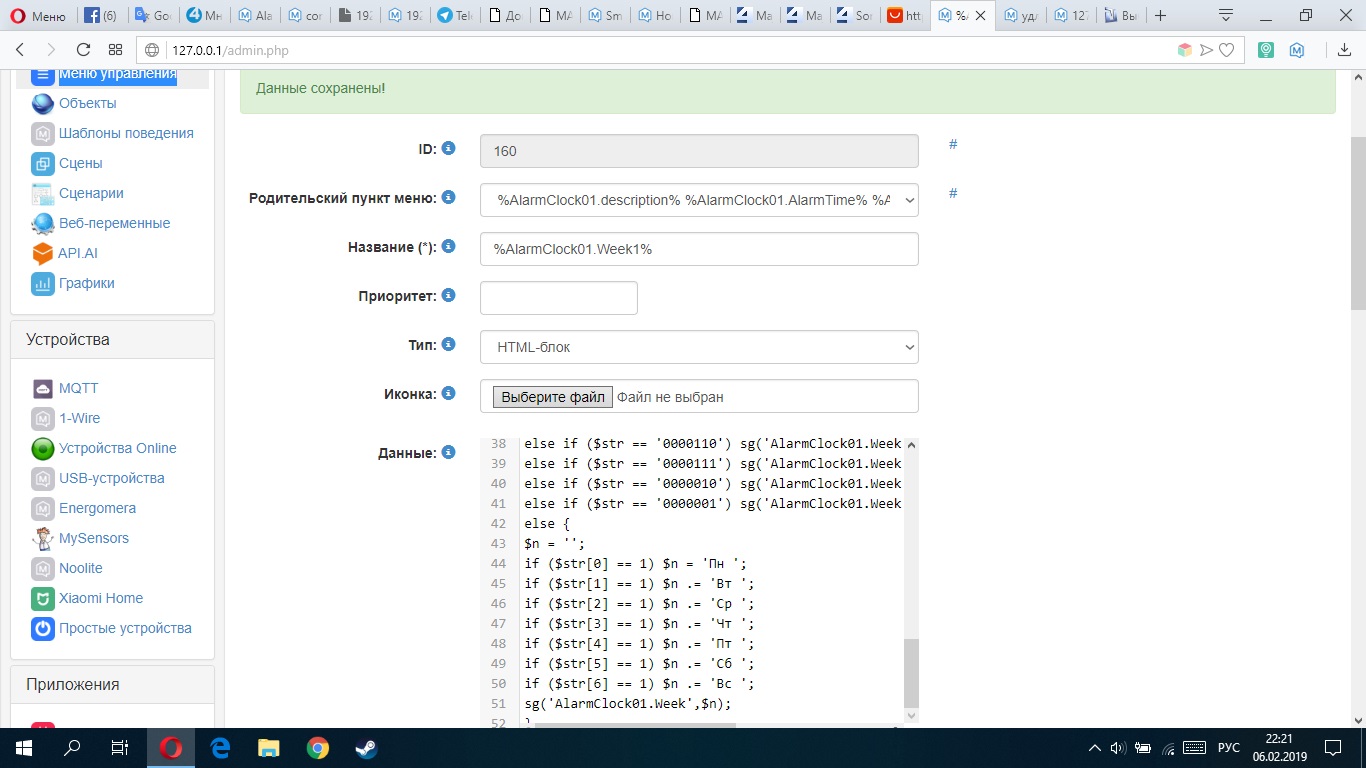Open the Веб-переменные sidebar icon
This screenshot has height=768, width=1366.
pos(43,224)
